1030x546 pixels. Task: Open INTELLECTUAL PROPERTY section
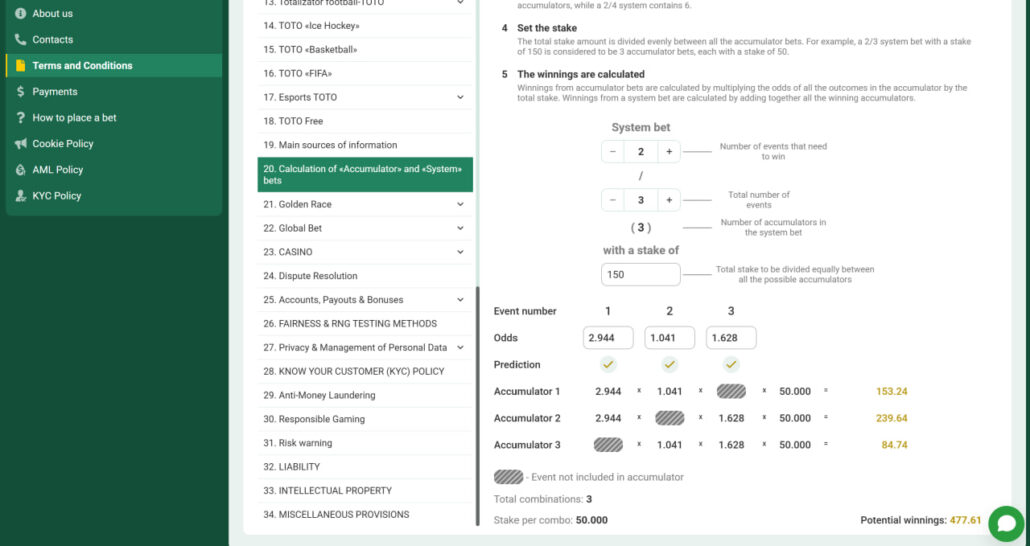[x=365, y=491]
